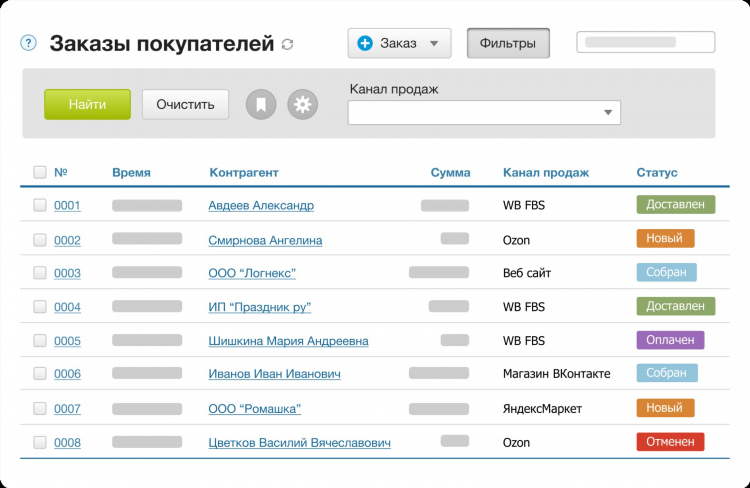Click Доставлен status of order 0001
Screen dimensions: 750x488
[x=675, y=204]
